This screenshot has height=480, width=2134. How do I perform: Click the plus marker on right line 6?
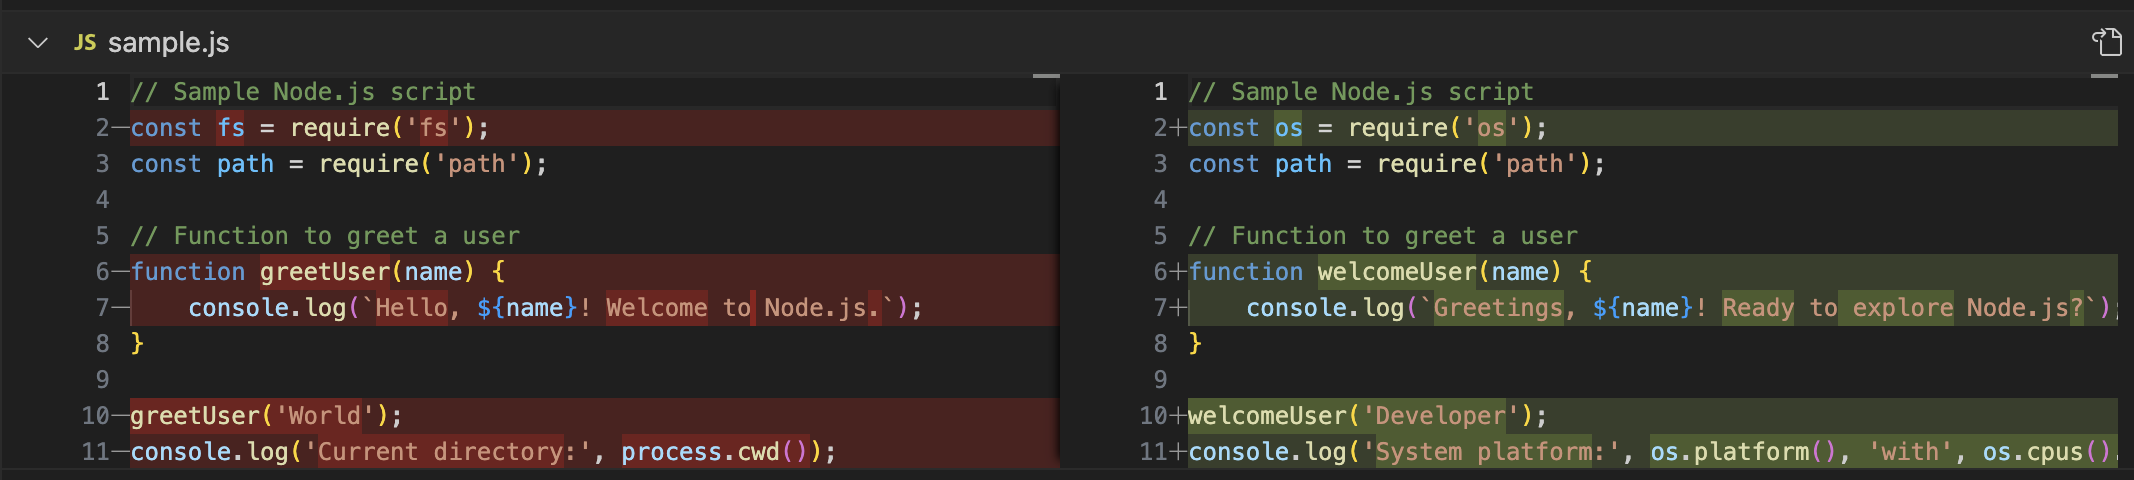(1178, 272)
